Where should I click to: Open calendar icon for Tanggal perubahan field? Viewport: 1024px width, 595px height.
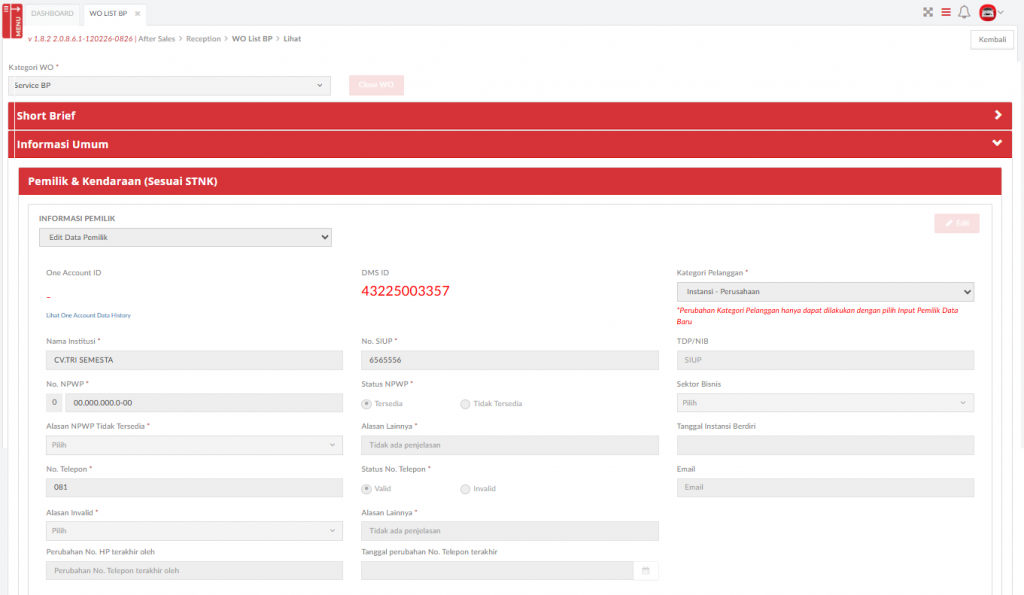[x=646, y=570]
